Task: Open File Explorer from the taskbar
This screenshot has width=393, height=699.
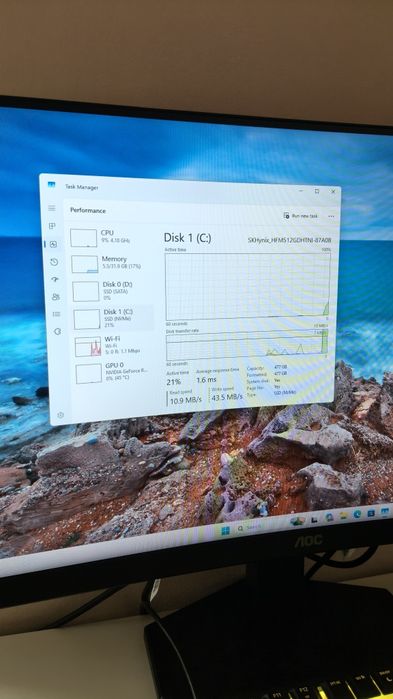Action: coord(343,516)
